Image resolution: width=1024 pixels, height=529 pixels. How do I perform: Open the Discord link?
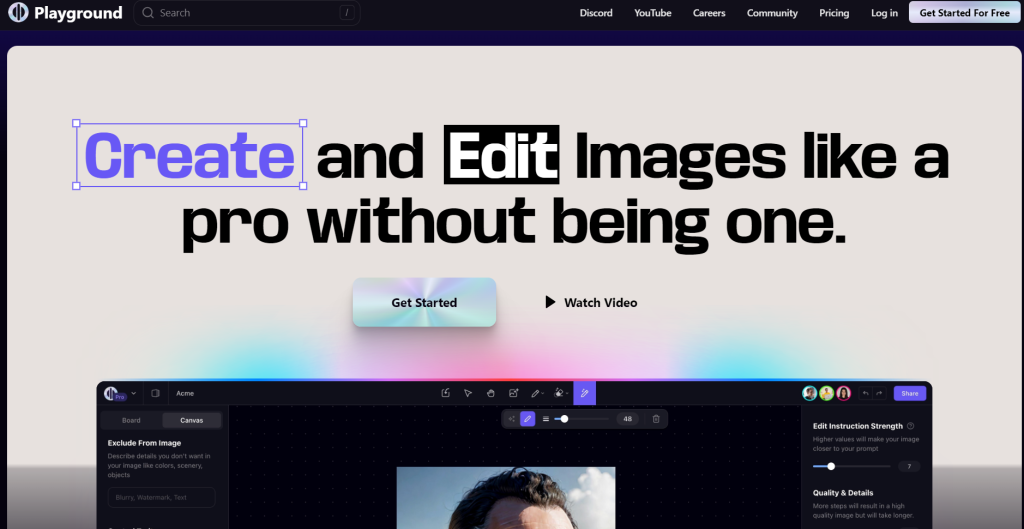(x=596, y=13)
